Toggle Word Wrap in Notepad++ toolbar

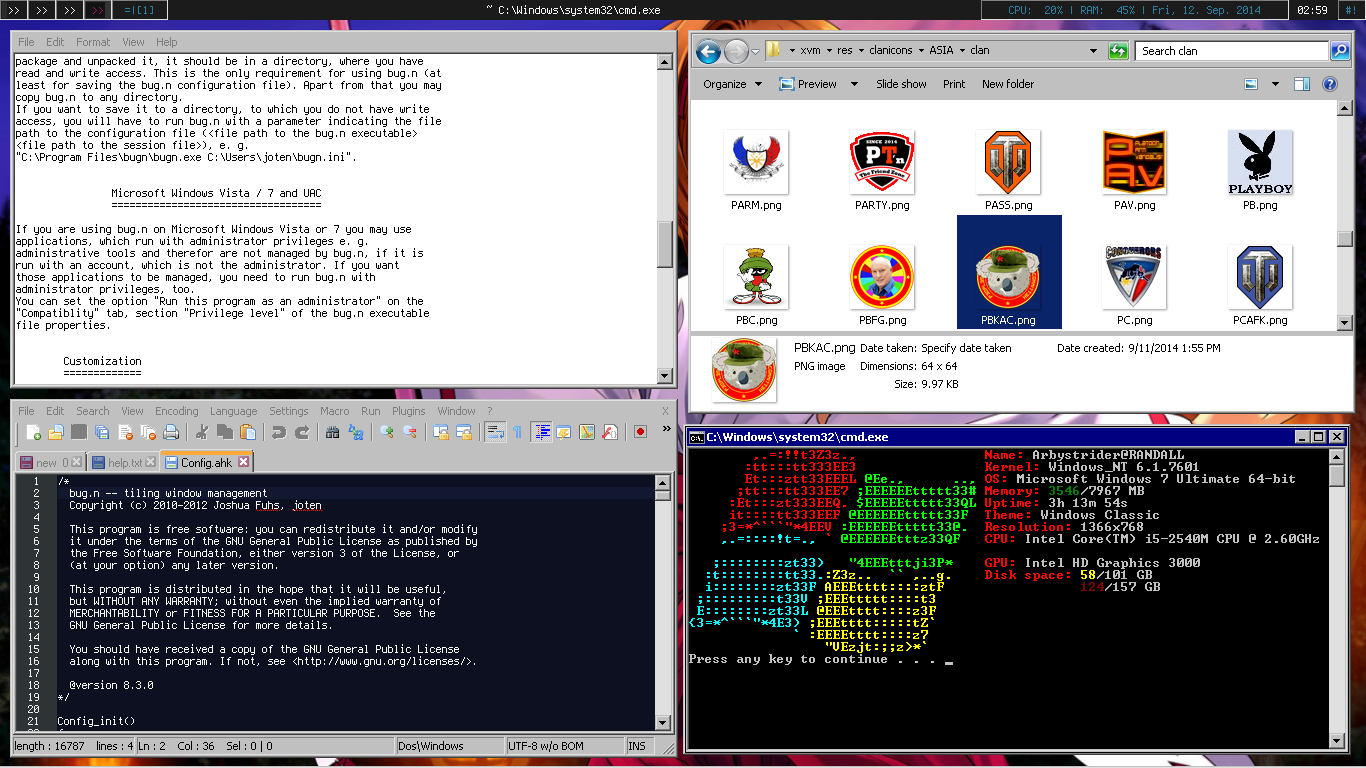click(494, 432)
